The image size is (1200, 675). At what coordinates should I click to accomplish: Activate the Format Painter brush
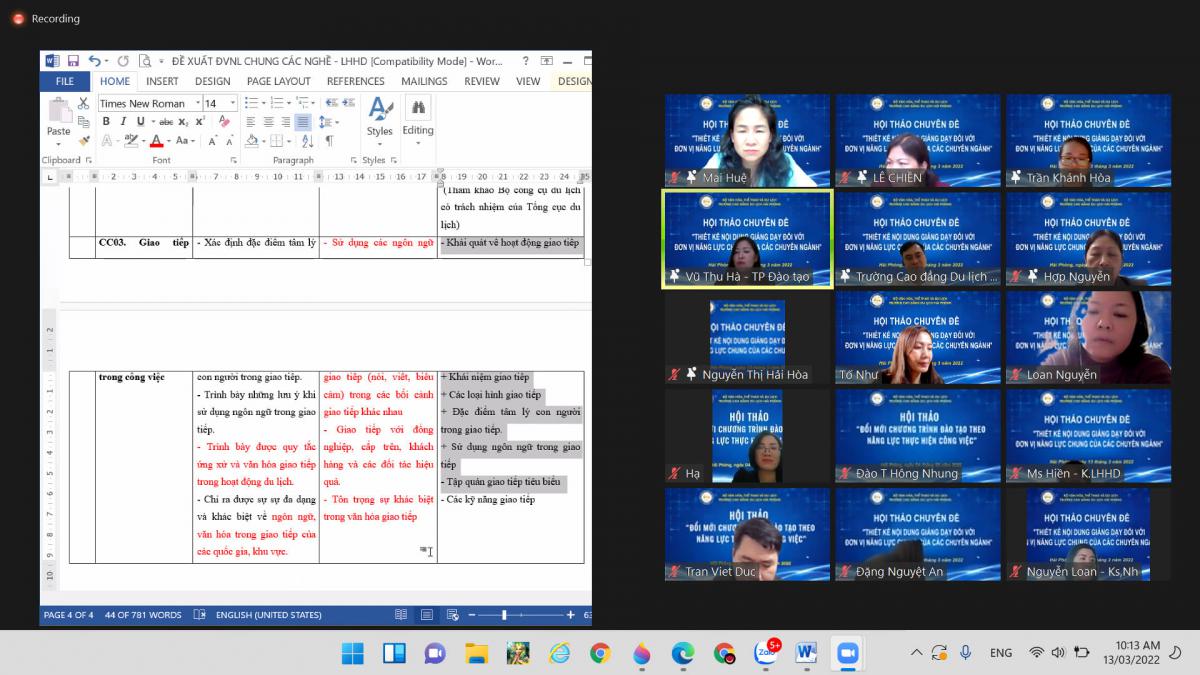pos(83,141)
